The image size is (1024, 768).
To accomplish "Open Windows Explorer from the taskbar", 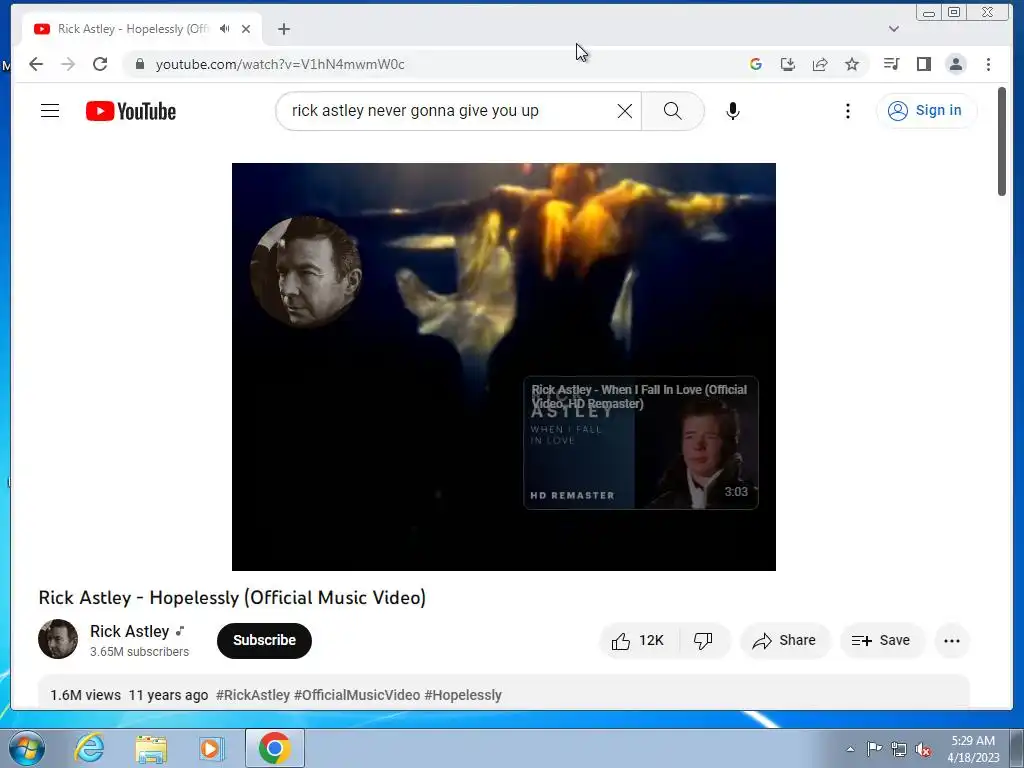I will (151, 748).
